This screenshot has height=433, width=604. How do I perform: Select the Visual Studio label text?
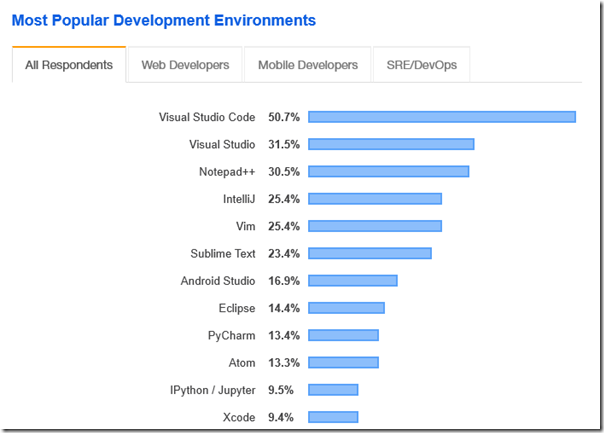(222, 144)
